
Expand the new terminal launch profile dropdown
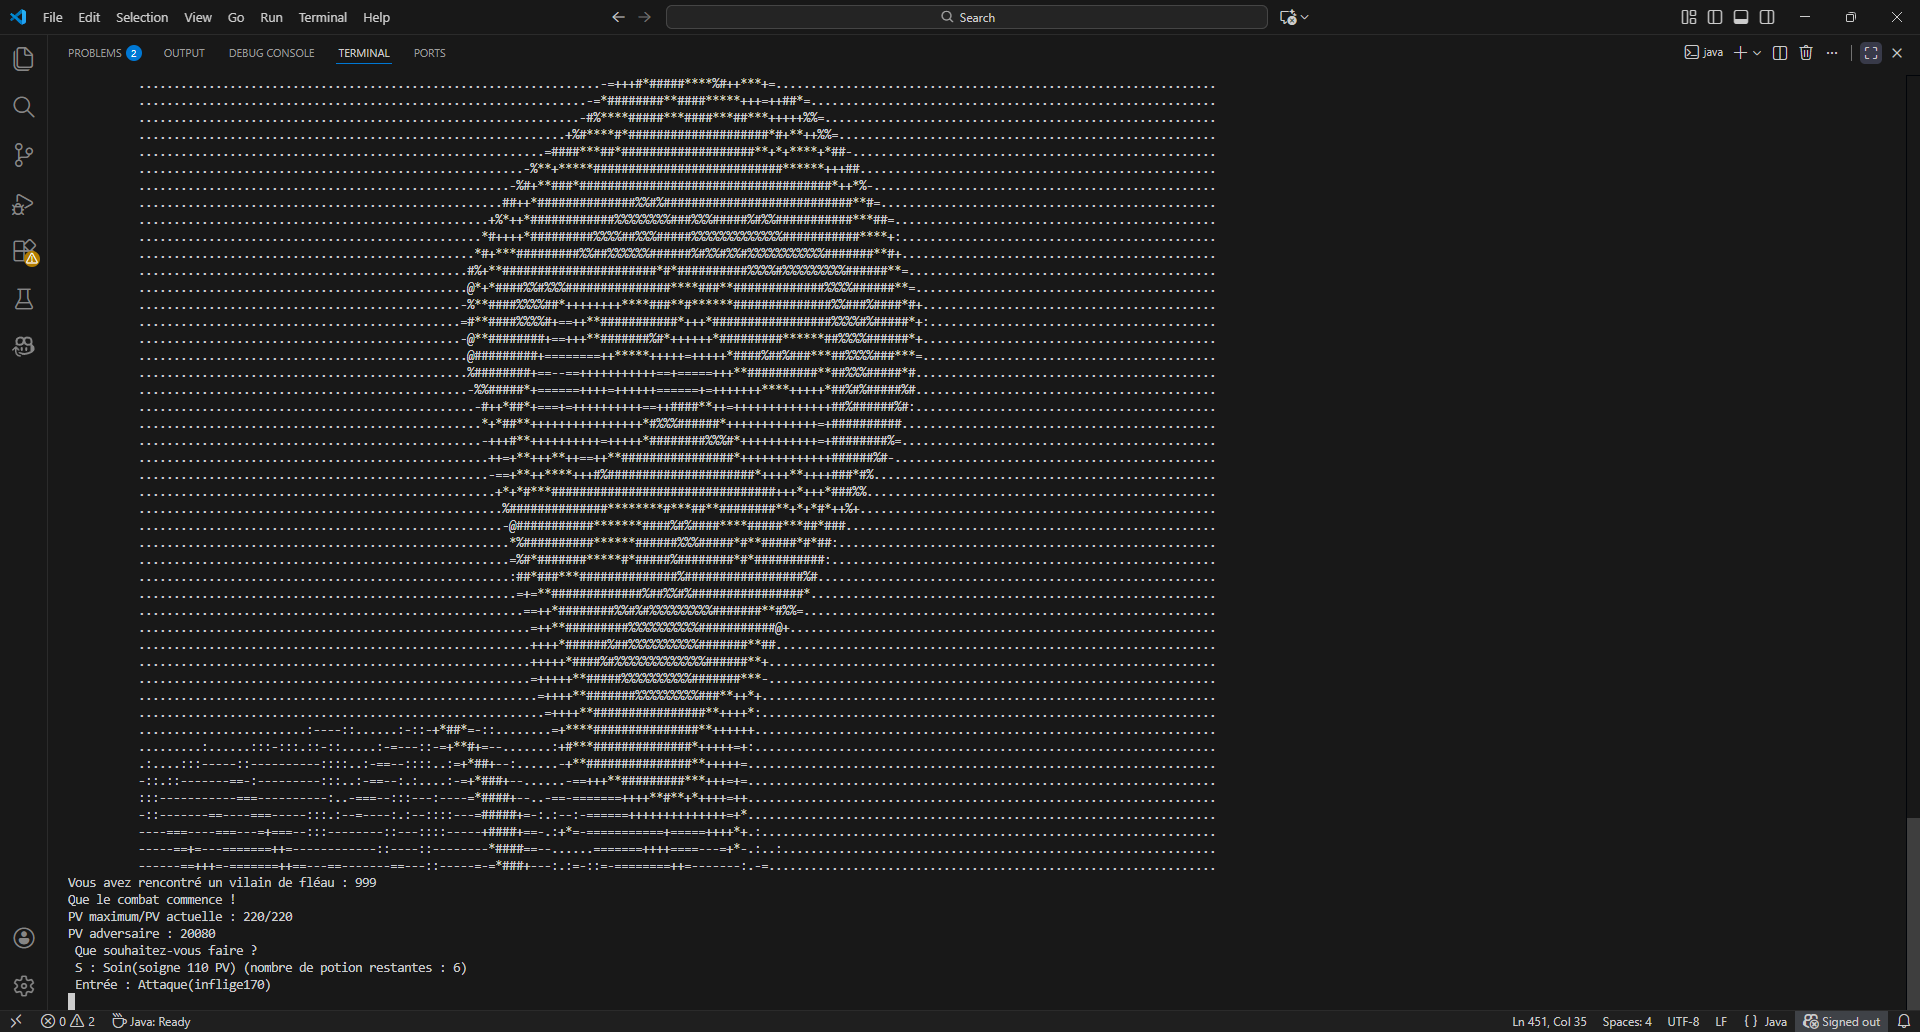pyautogui.click(x=1757, y=53)
